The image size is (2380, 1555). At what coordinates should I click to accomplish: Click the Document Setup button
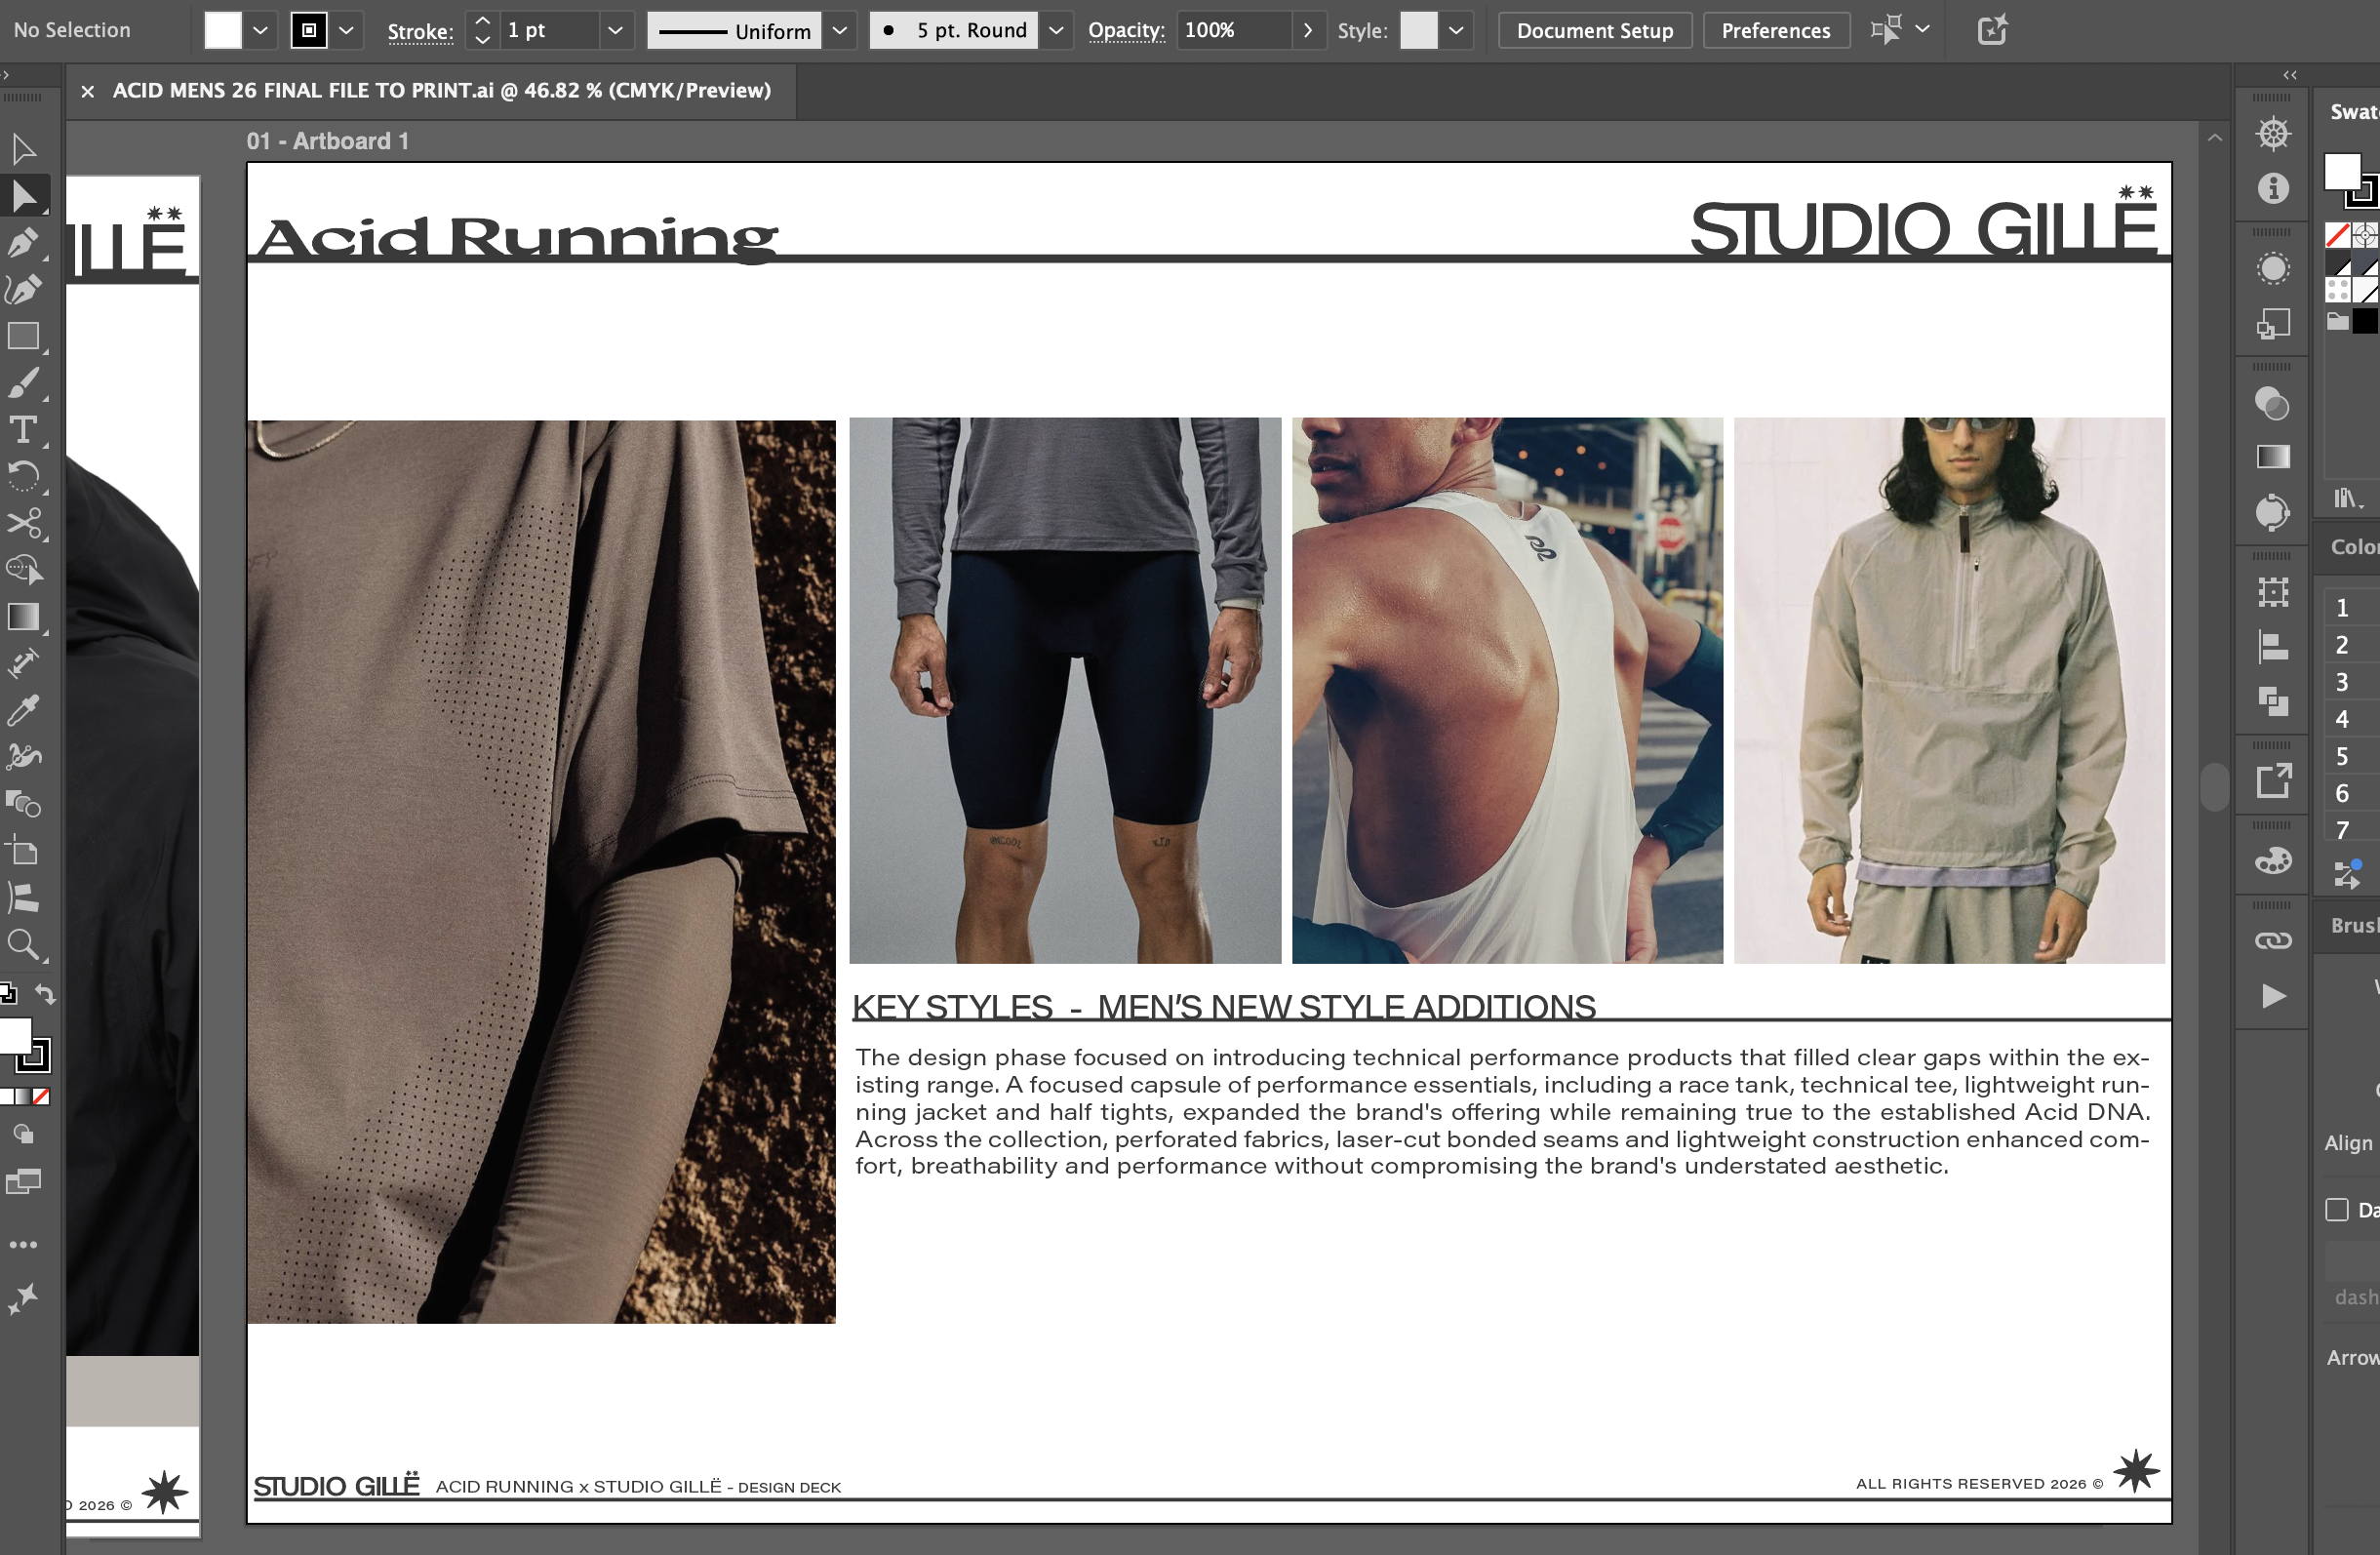(x=1595, y=30)
